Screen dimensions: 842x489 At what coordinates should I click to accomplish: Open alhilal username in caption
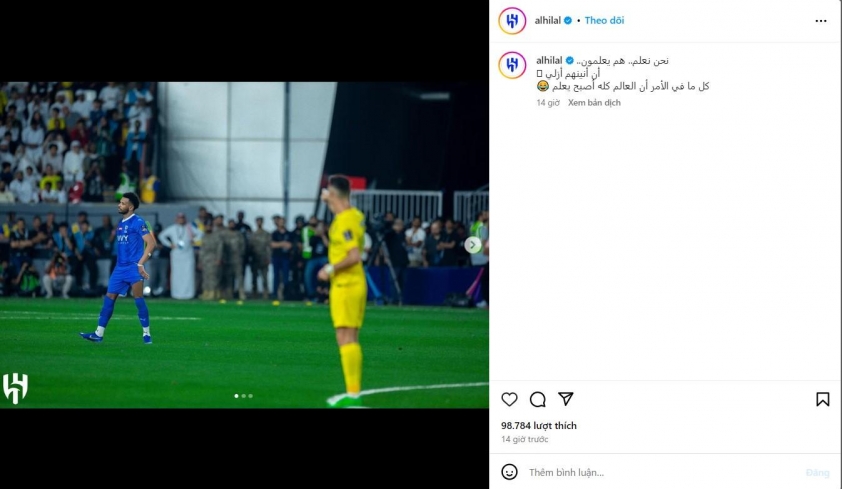(549, 61)
